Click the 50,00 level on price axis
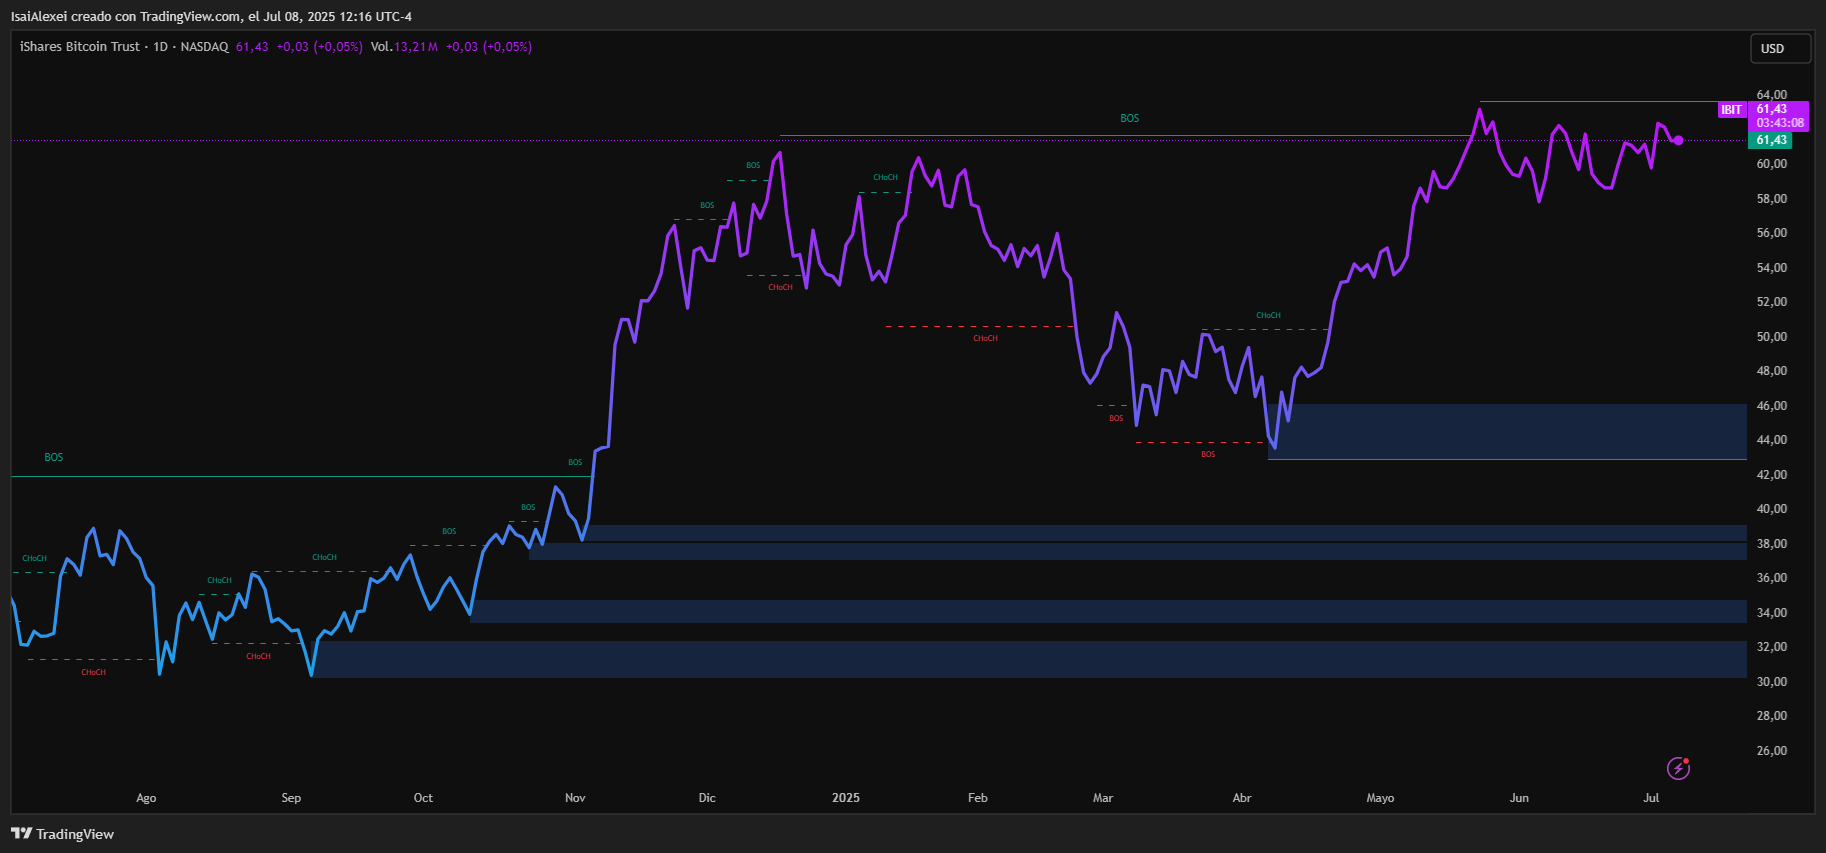The image size is (1826, 853). [1771, 337]
